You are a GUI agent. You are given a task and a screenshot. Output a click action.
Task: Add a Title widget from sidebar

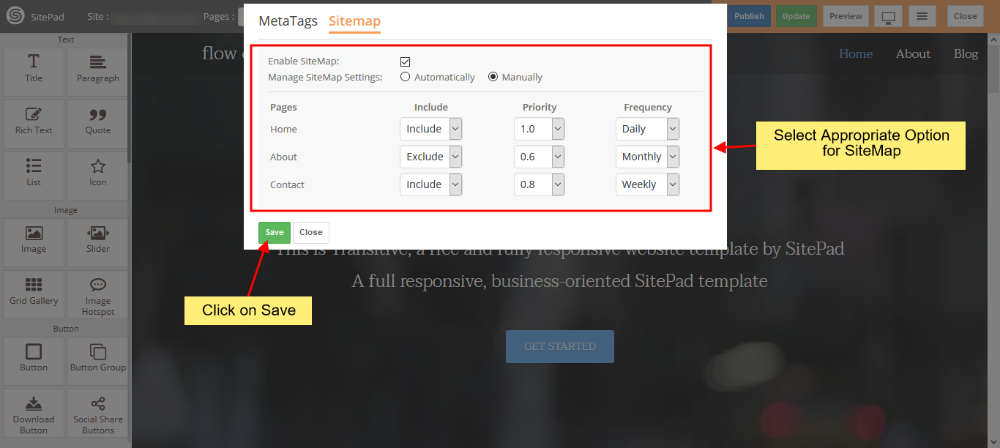coord(33,71)
